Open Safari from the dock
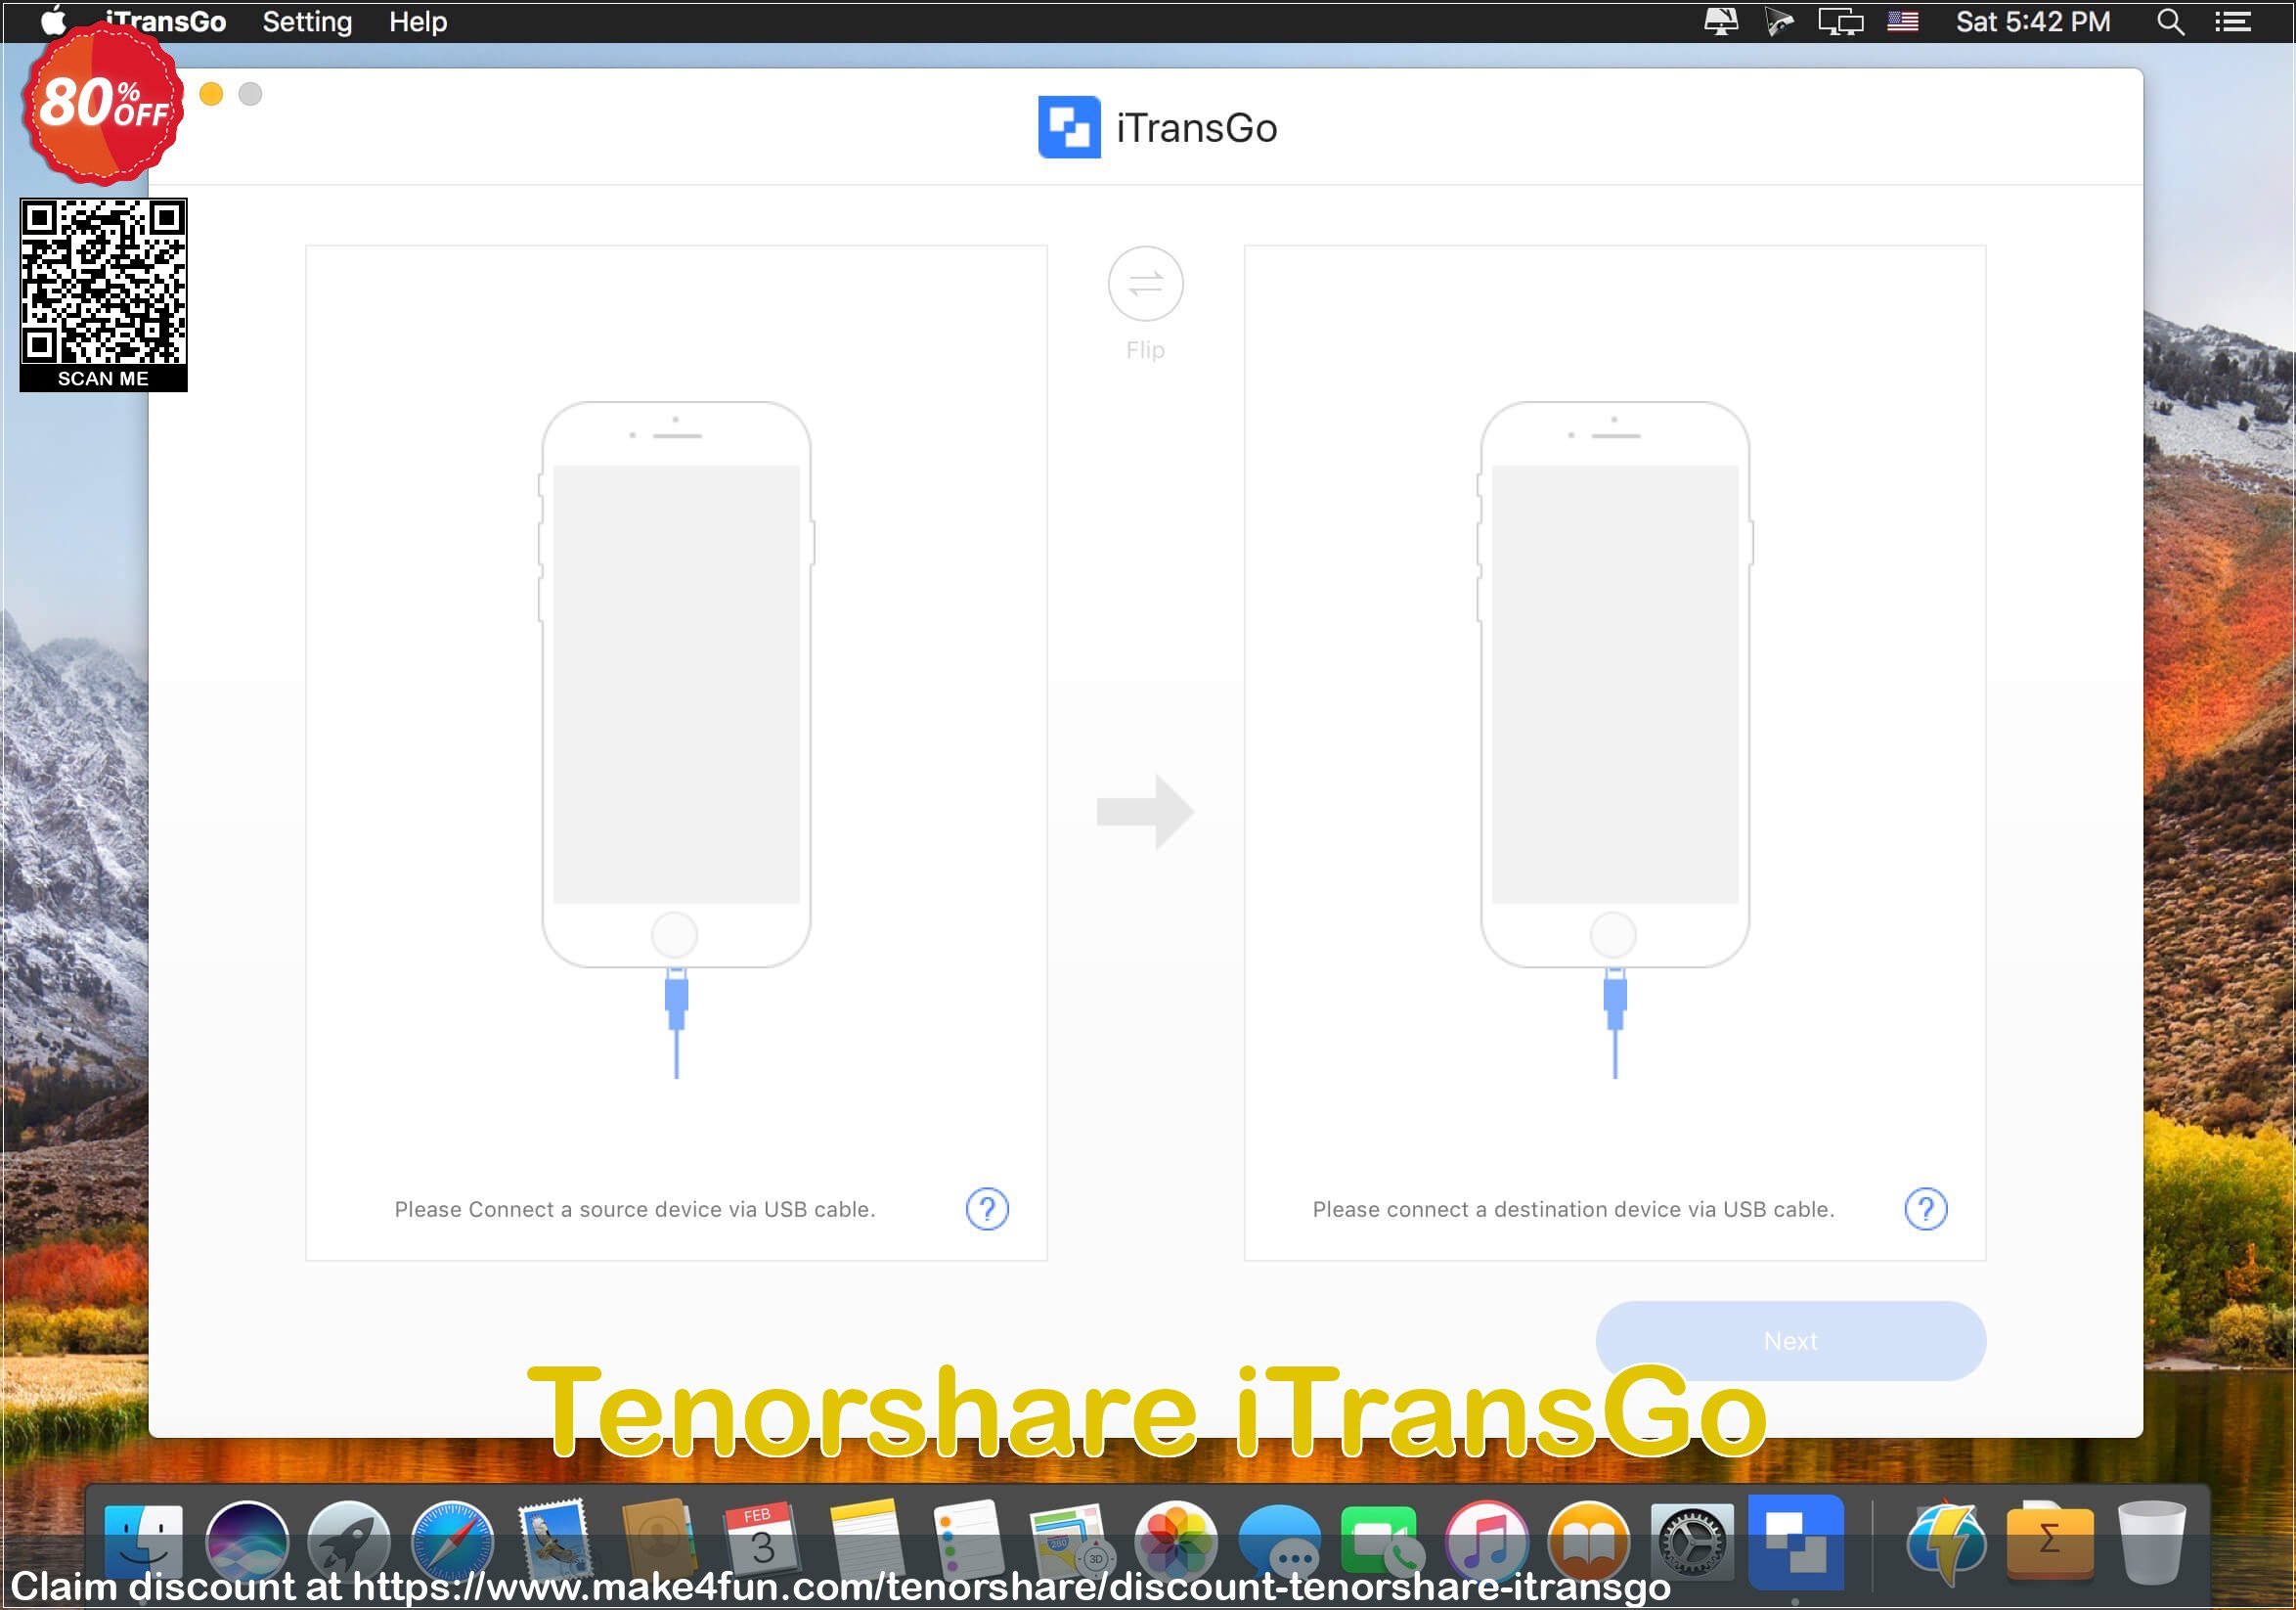 pos(452,1541)
